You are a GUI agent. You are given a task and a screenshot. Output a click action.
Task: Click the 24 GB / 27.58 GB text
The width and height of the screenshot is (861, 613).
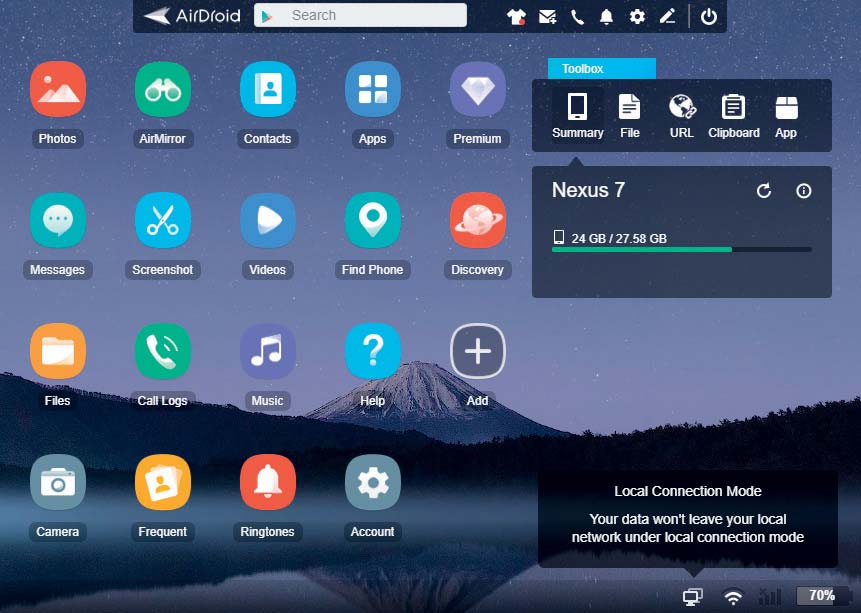pos(619,238)
